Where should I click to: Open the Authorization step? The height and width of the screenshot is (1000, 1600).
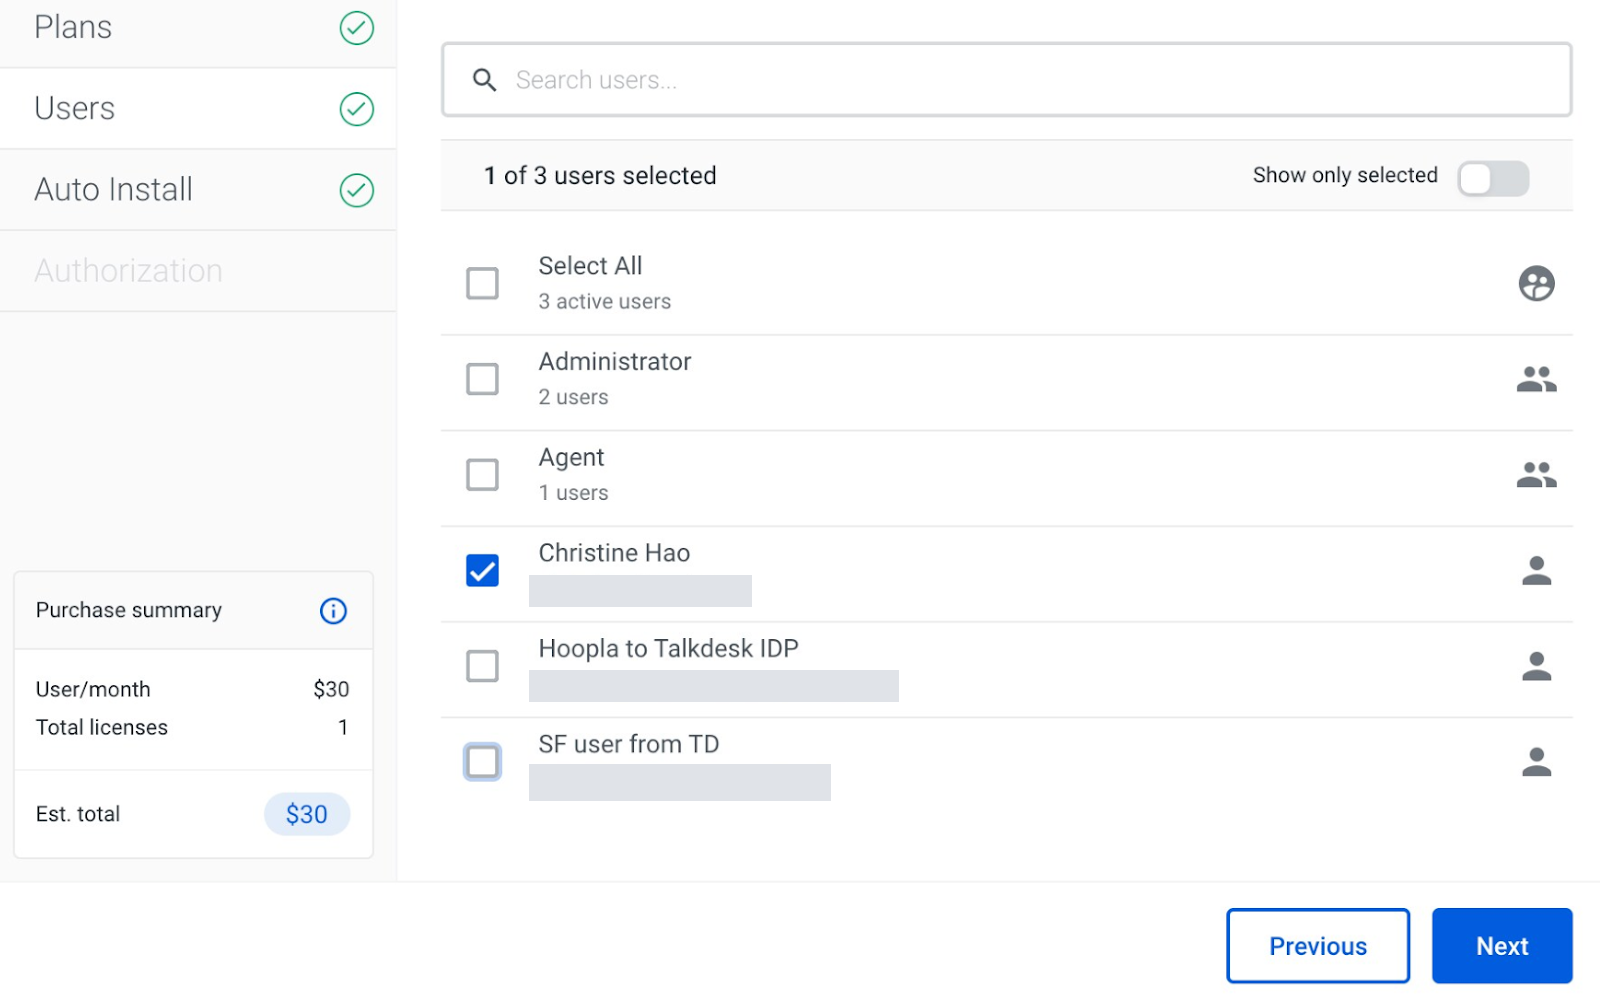click(198, 271)
